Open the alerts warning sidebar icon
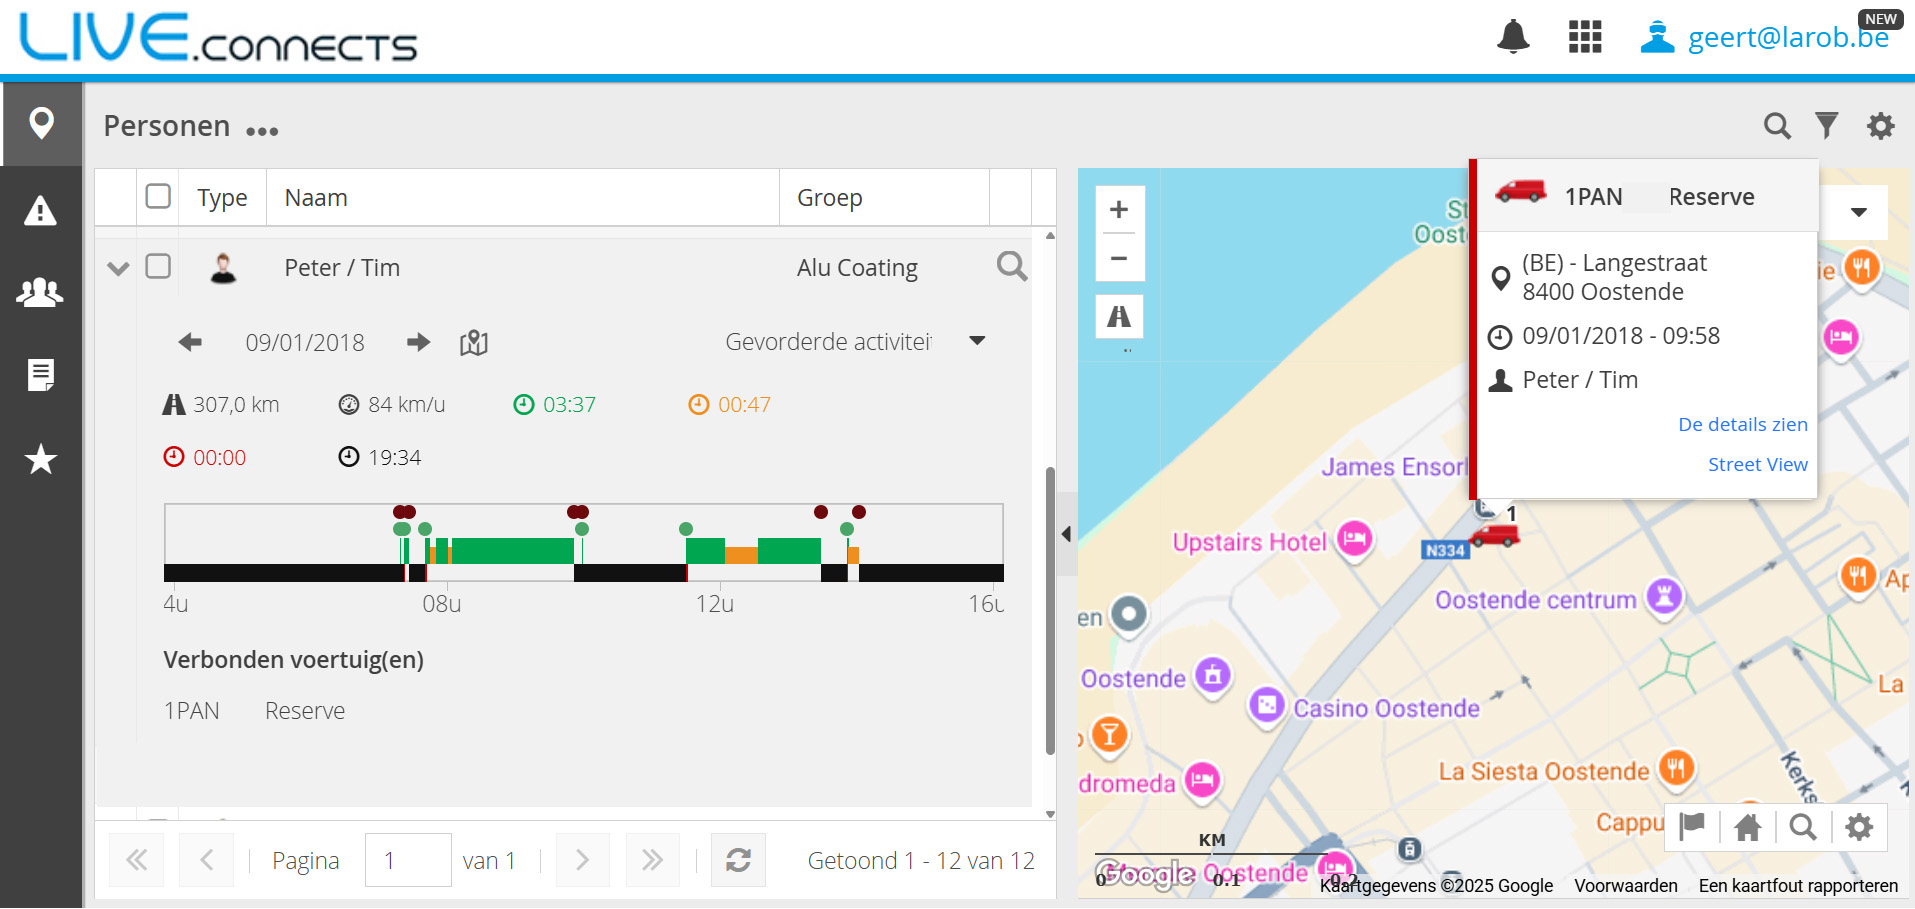 [41, 210]
